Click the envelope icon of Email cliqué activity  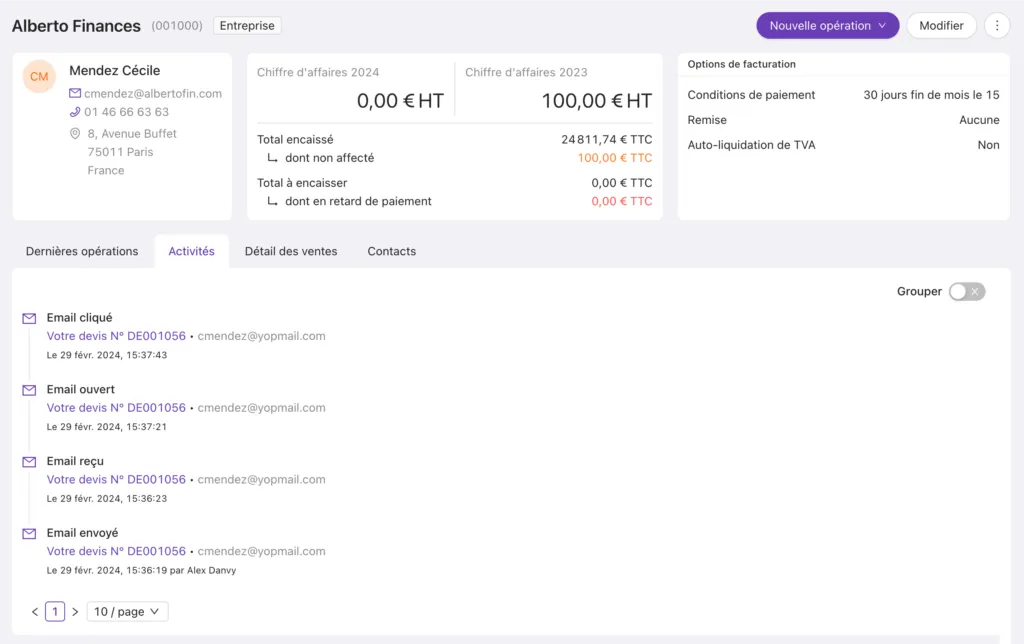[29, 318]
